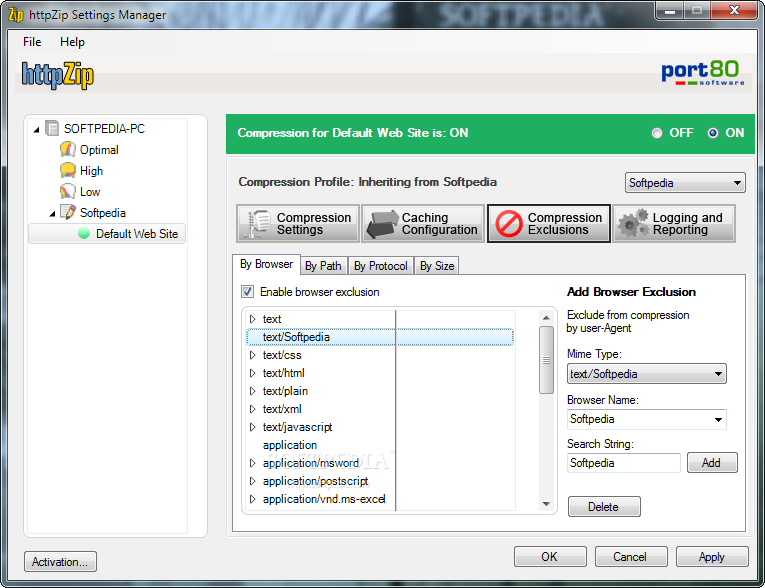Expand the application/postscript node
This screenshot has width=765, height=588.
point(252,481)
